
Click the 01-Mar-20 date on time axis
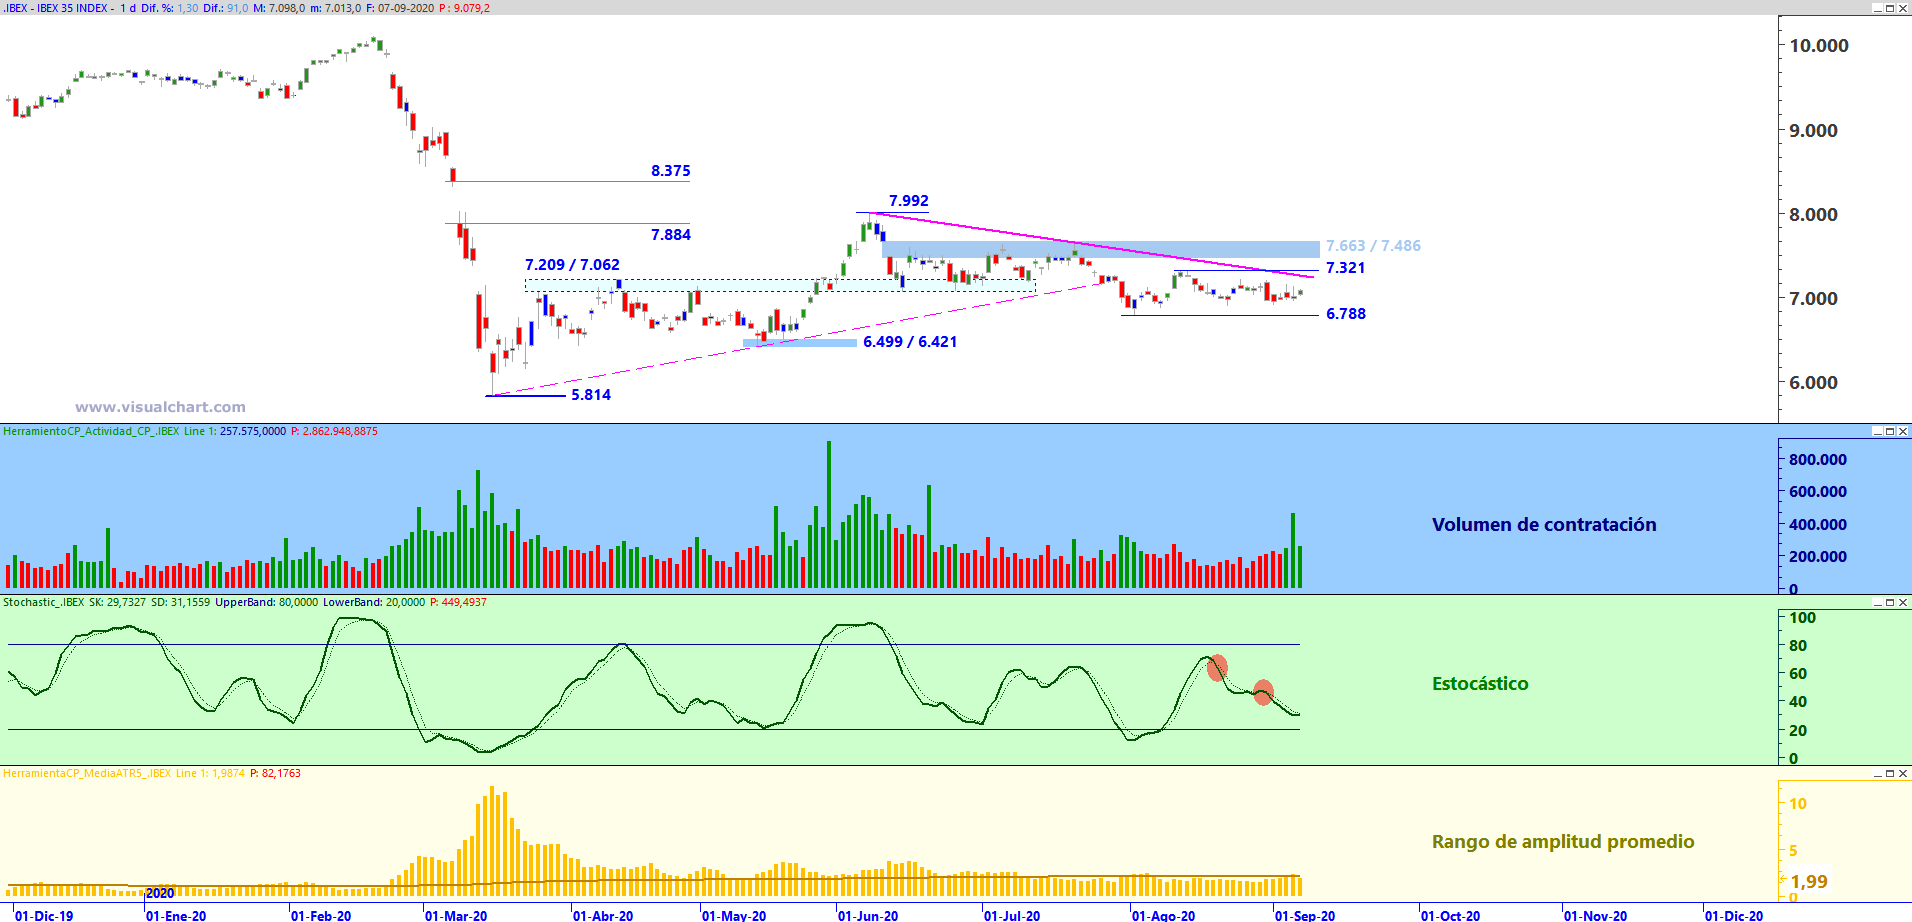456,916
